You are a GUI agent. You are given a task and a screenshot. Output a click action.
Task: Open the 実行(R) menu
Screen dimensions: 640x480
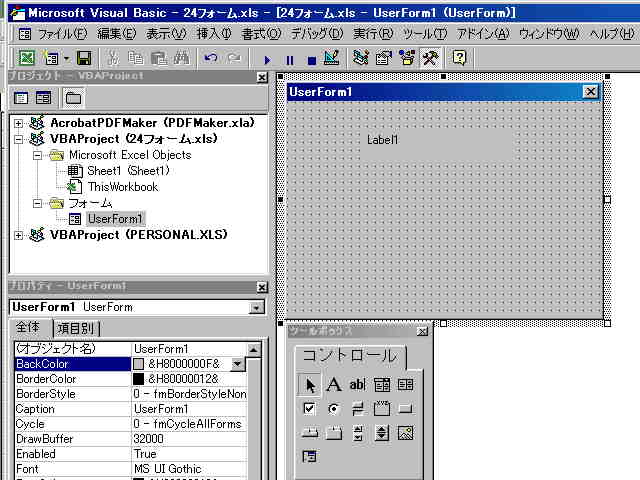coord(373,33)
